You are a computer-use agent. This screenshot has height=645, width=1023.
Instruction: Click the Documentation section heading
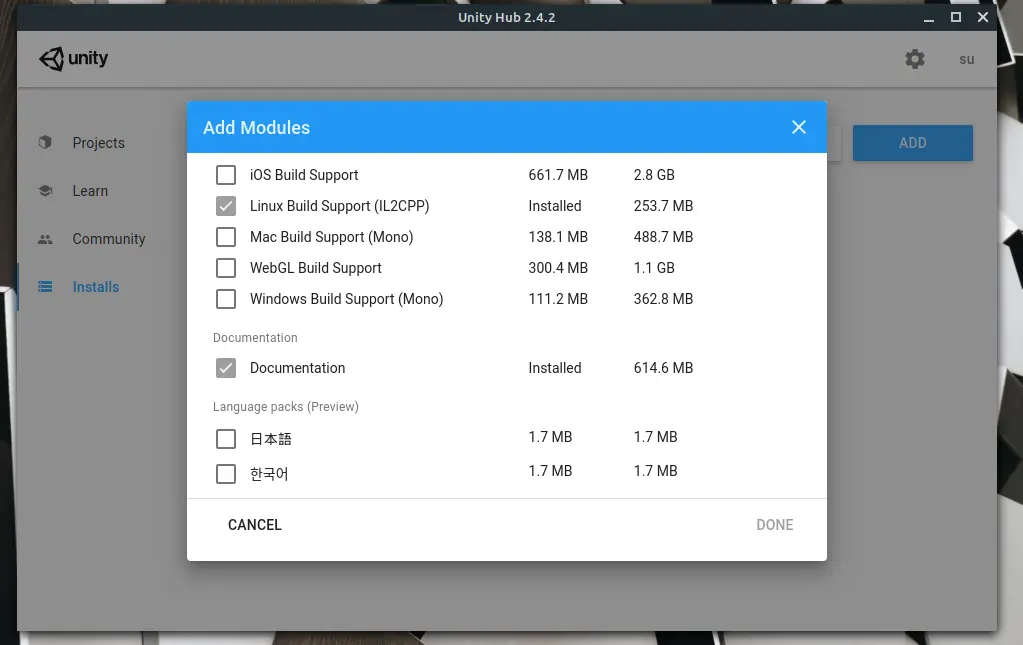click(x=255, y=338)
